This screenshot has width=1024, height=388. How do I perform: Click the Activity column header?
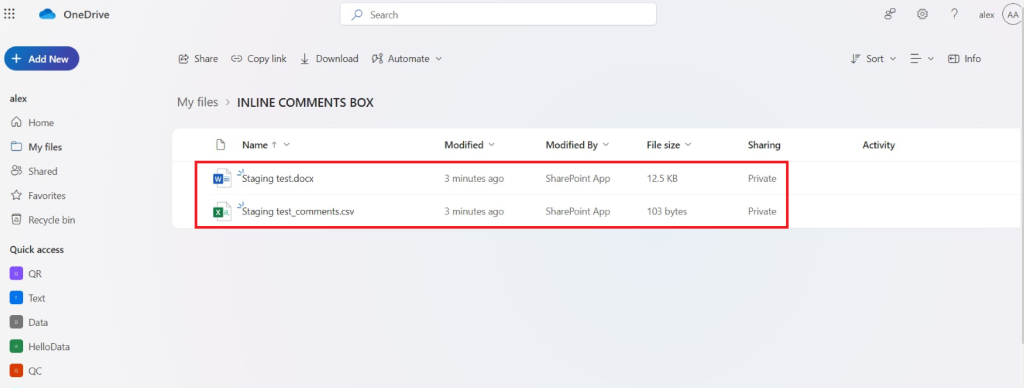tap(878, 145)
